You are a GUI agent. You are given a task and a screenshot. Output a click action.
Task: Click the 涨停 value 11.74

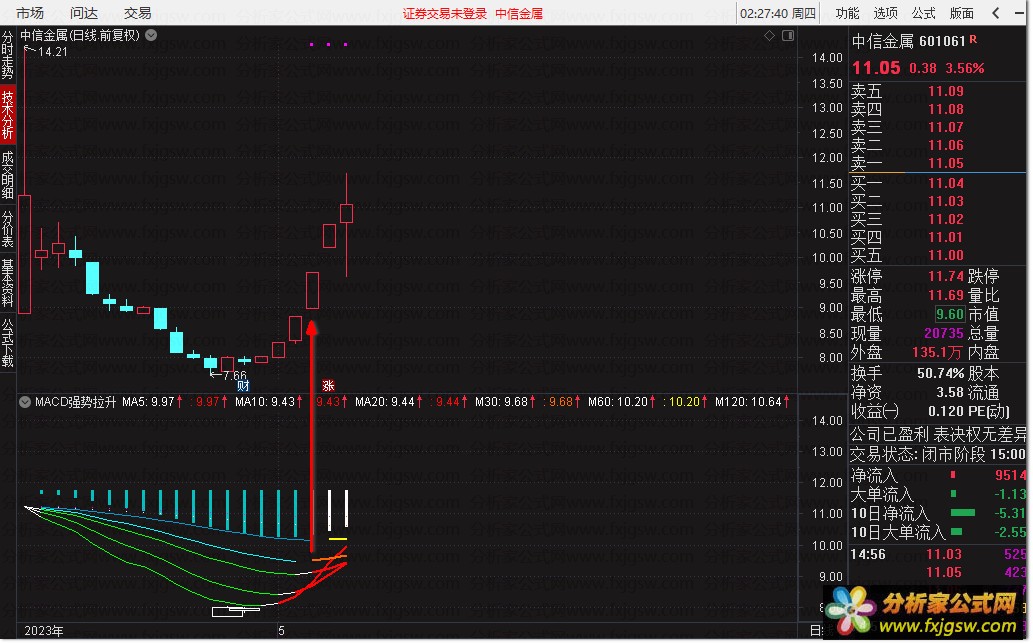point(946,276)
